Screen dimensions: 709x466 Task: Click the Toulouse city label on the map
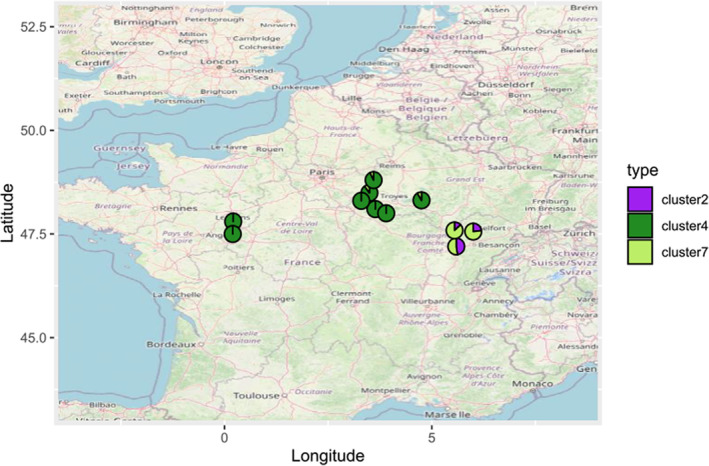point(255,395)
